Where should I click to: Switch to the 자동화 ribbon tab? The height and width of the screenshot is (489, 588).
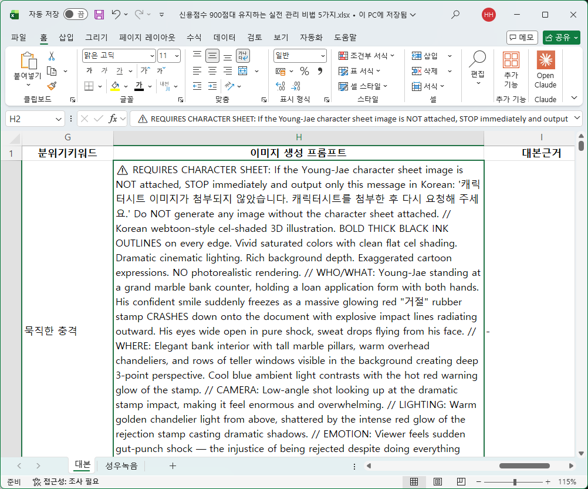click(x=311, y=37)
